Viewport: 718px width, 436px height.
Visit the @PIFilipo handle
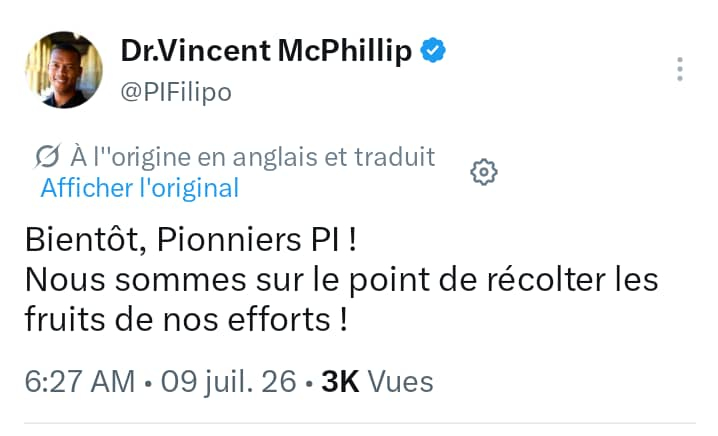(176, 93)
